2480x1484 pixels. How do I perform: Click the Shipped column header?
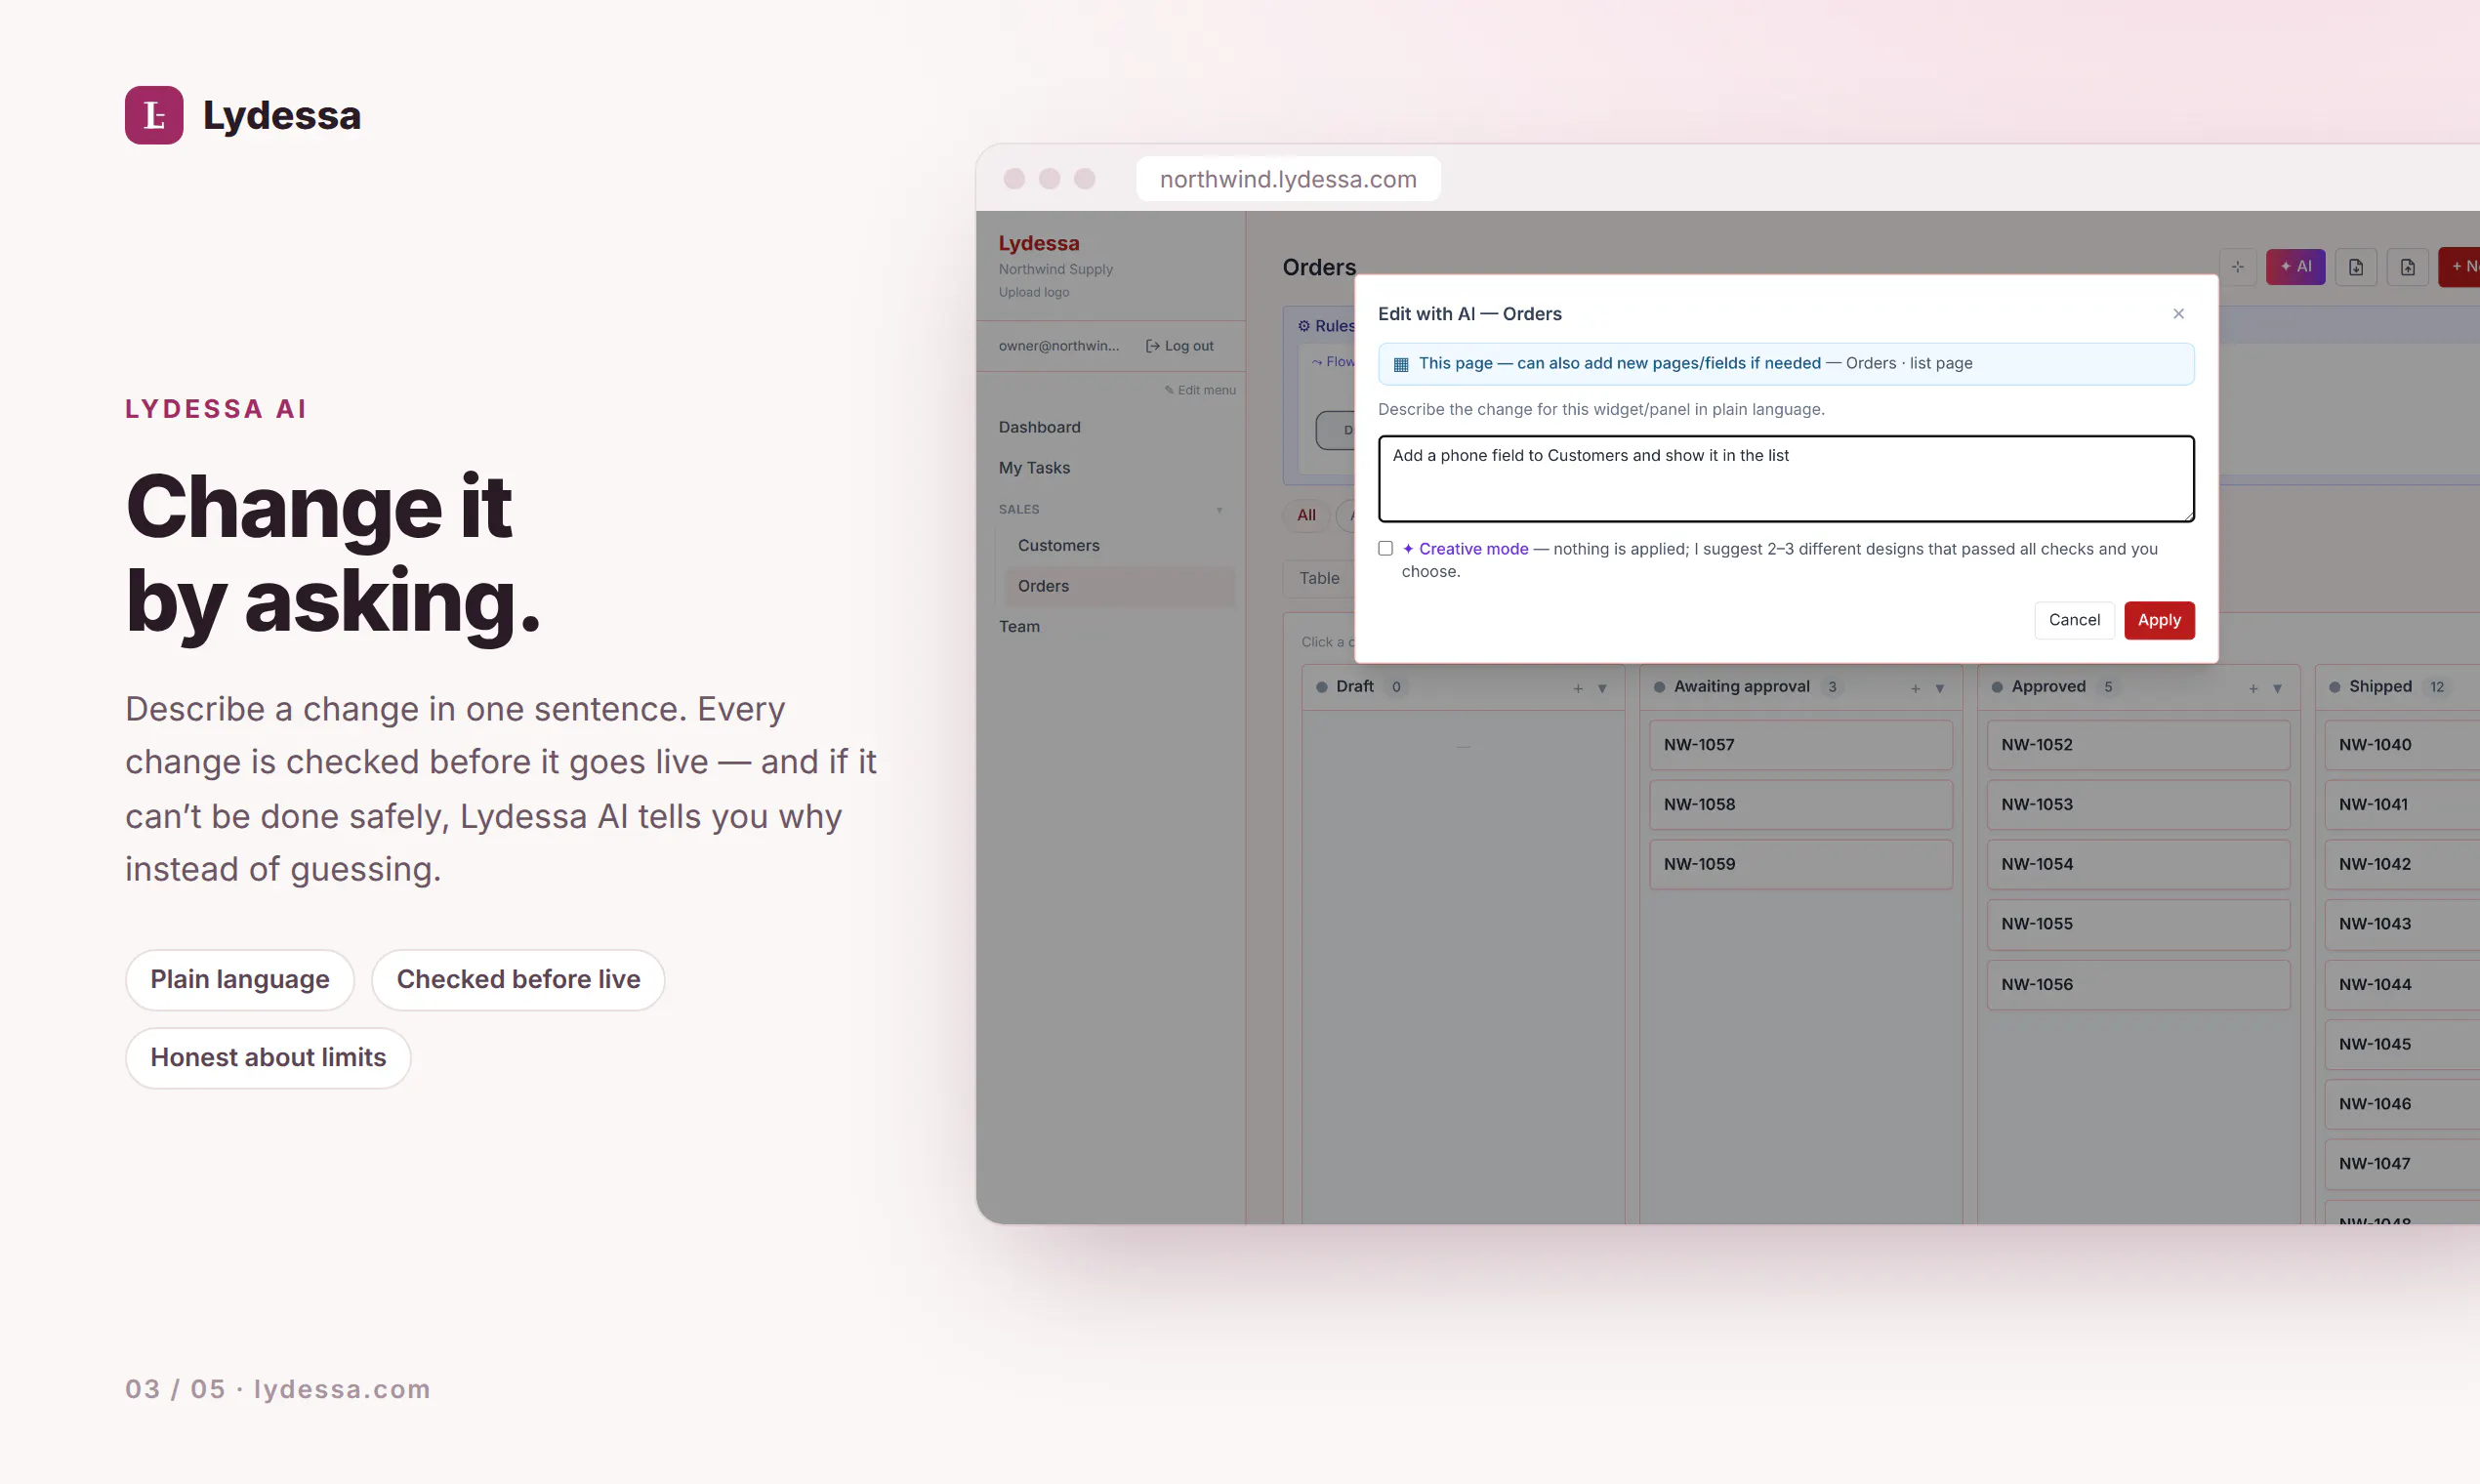[x=2398, y=687]
